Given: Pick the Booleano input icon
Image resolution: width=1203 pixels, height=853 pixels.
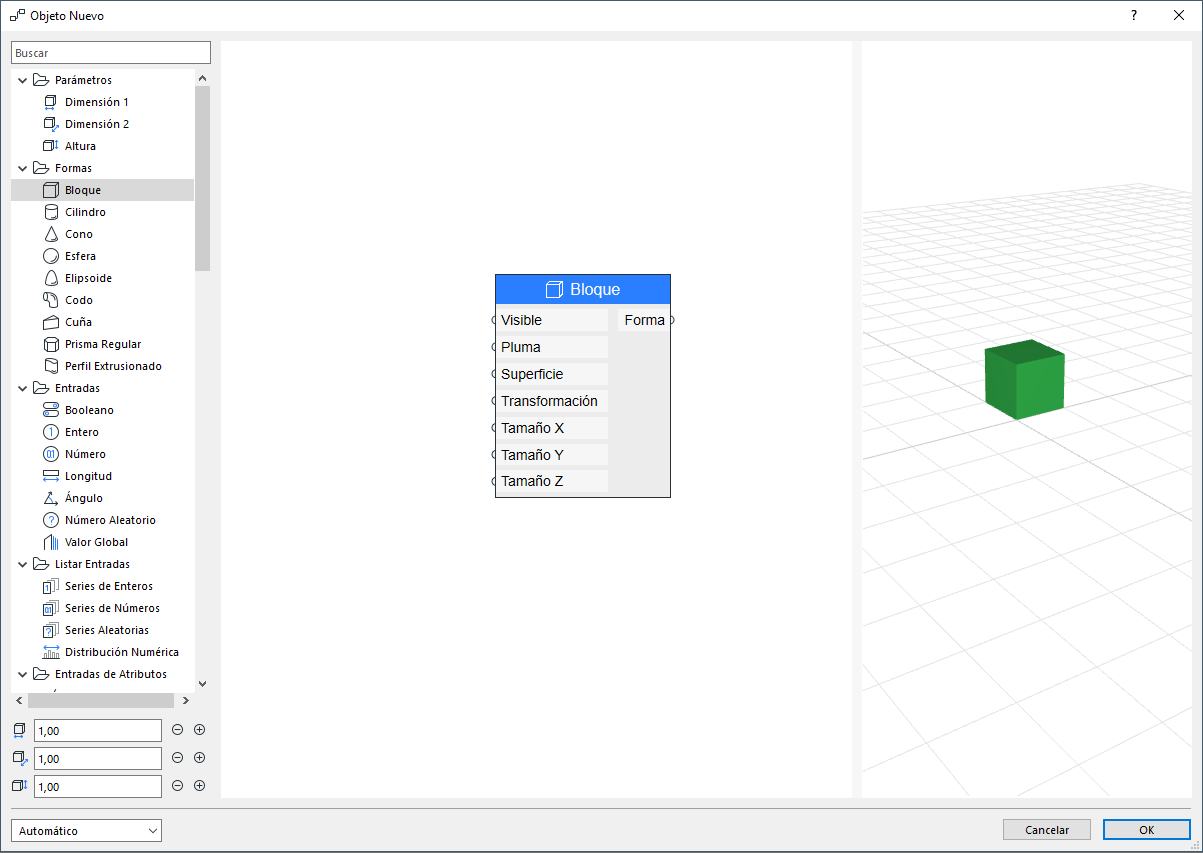Looking at the screenshot, I should pos(51,410).
